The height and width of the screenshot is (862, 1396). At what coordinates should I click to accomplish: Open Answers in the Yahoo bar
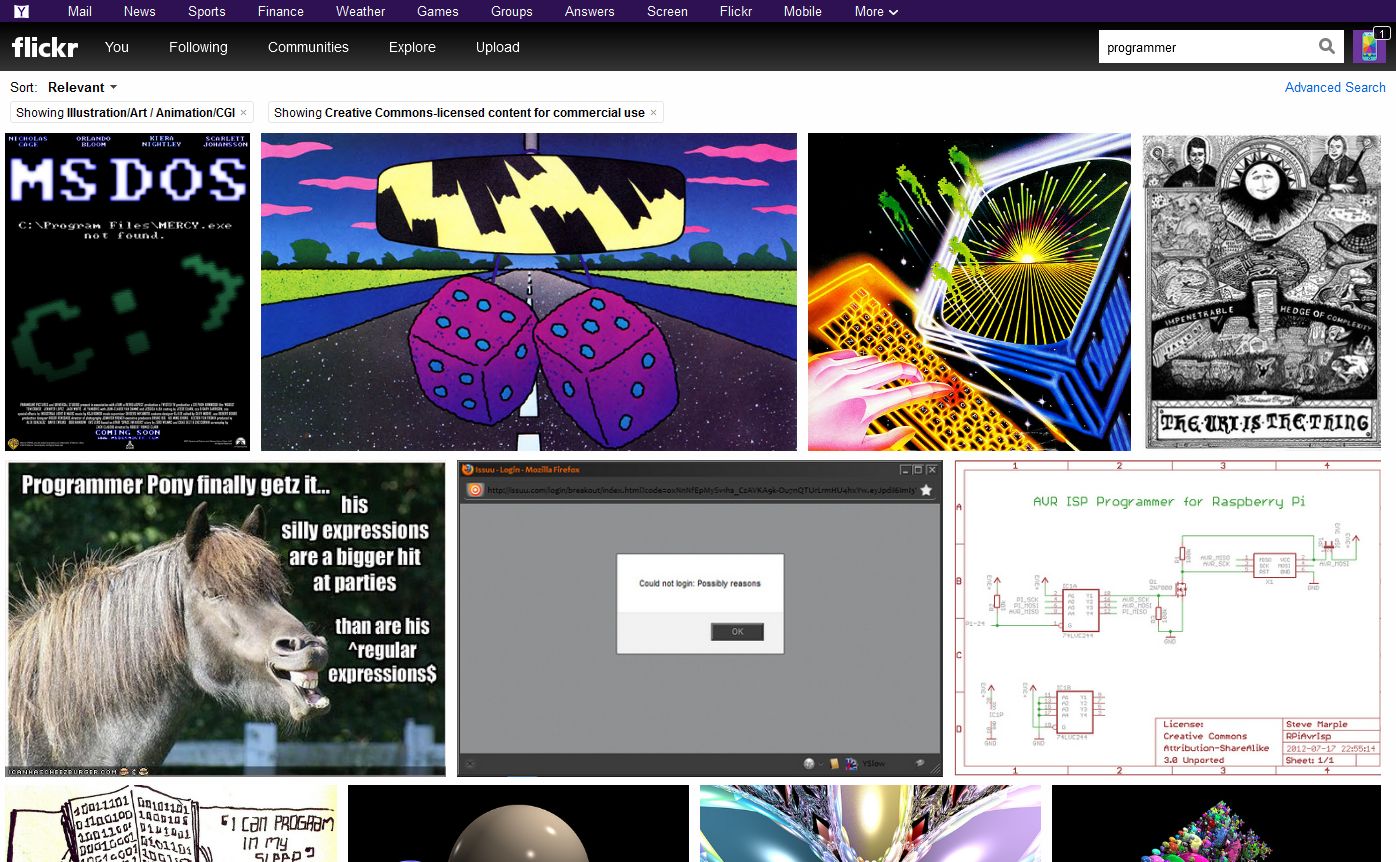click(590, 12)
